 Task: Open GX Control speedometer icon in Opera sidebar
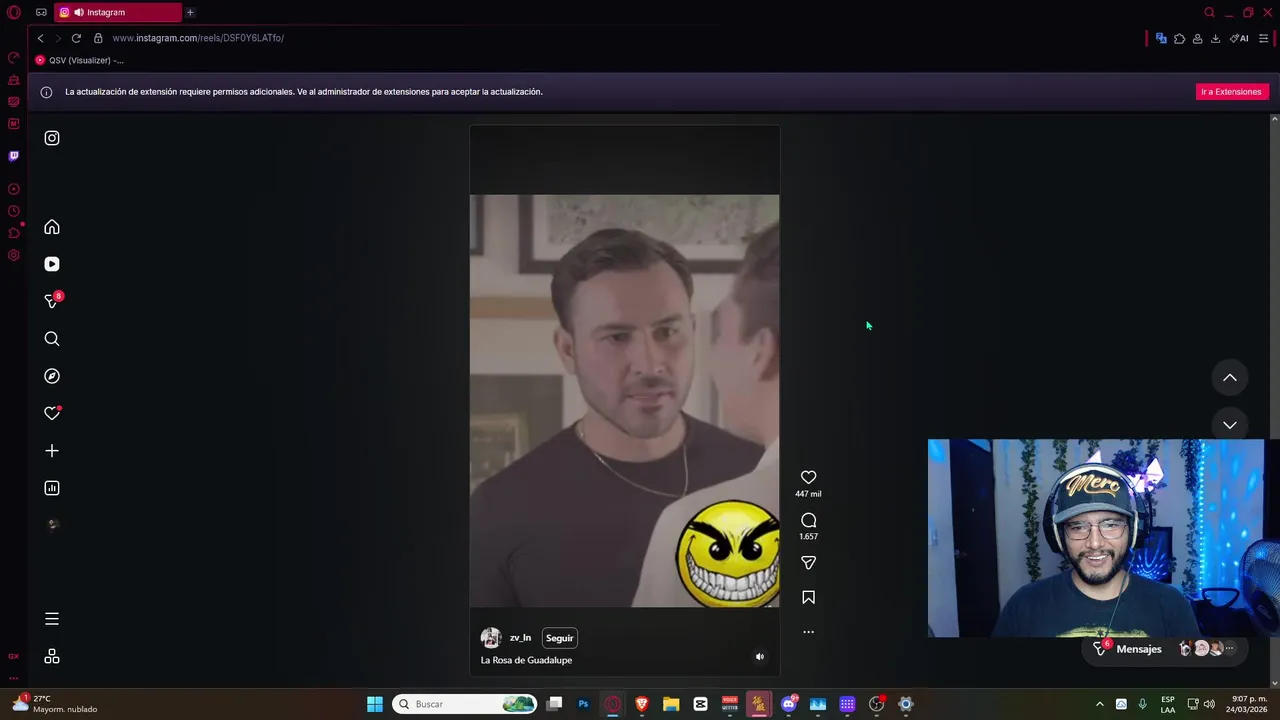tap(14, 57)
